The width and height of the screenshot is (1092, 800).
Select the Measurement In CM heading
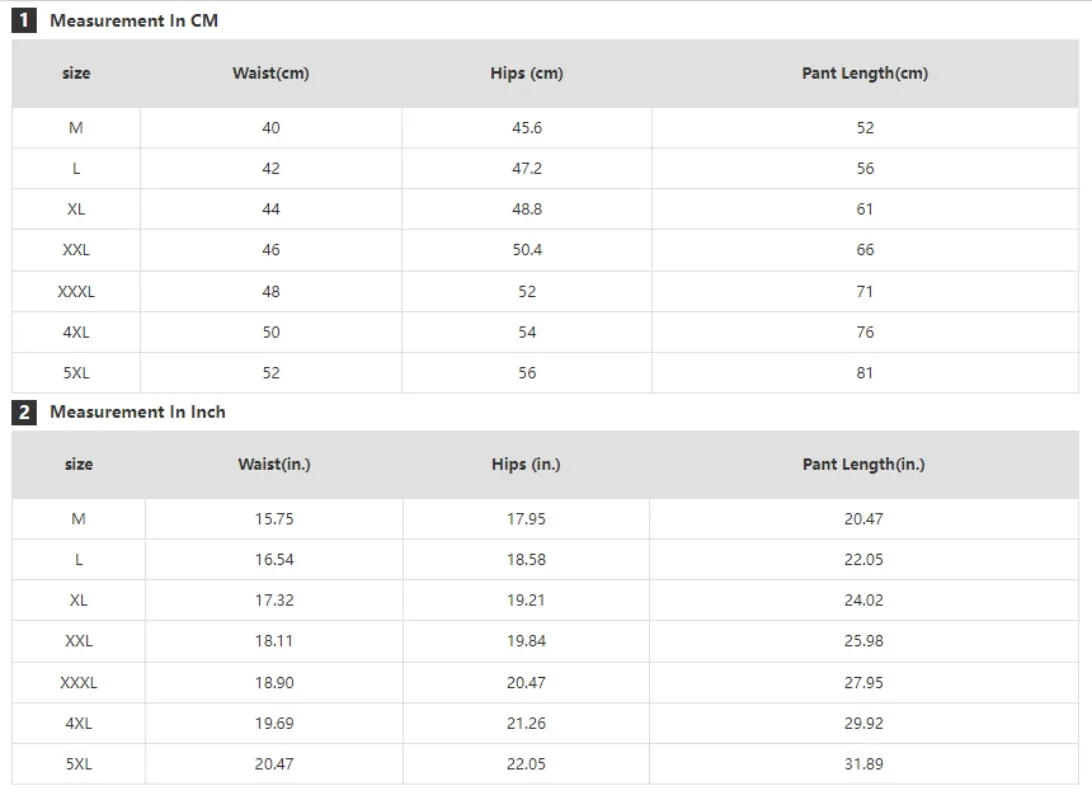134,21
